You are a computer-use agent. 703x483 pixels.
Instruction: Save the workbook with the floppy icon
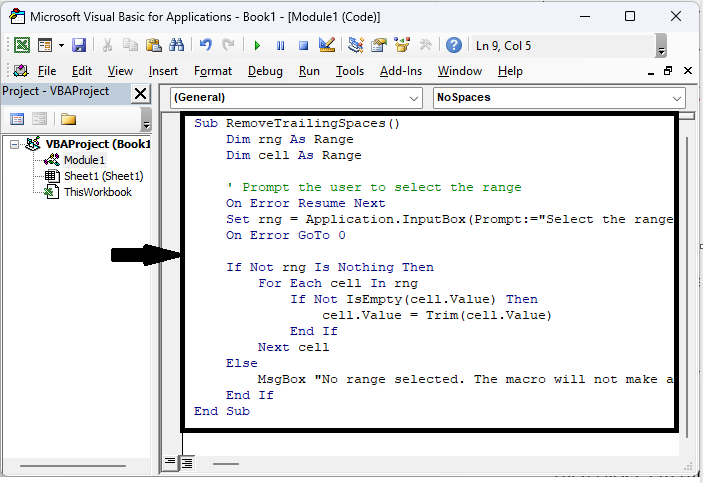click(79, 45)
